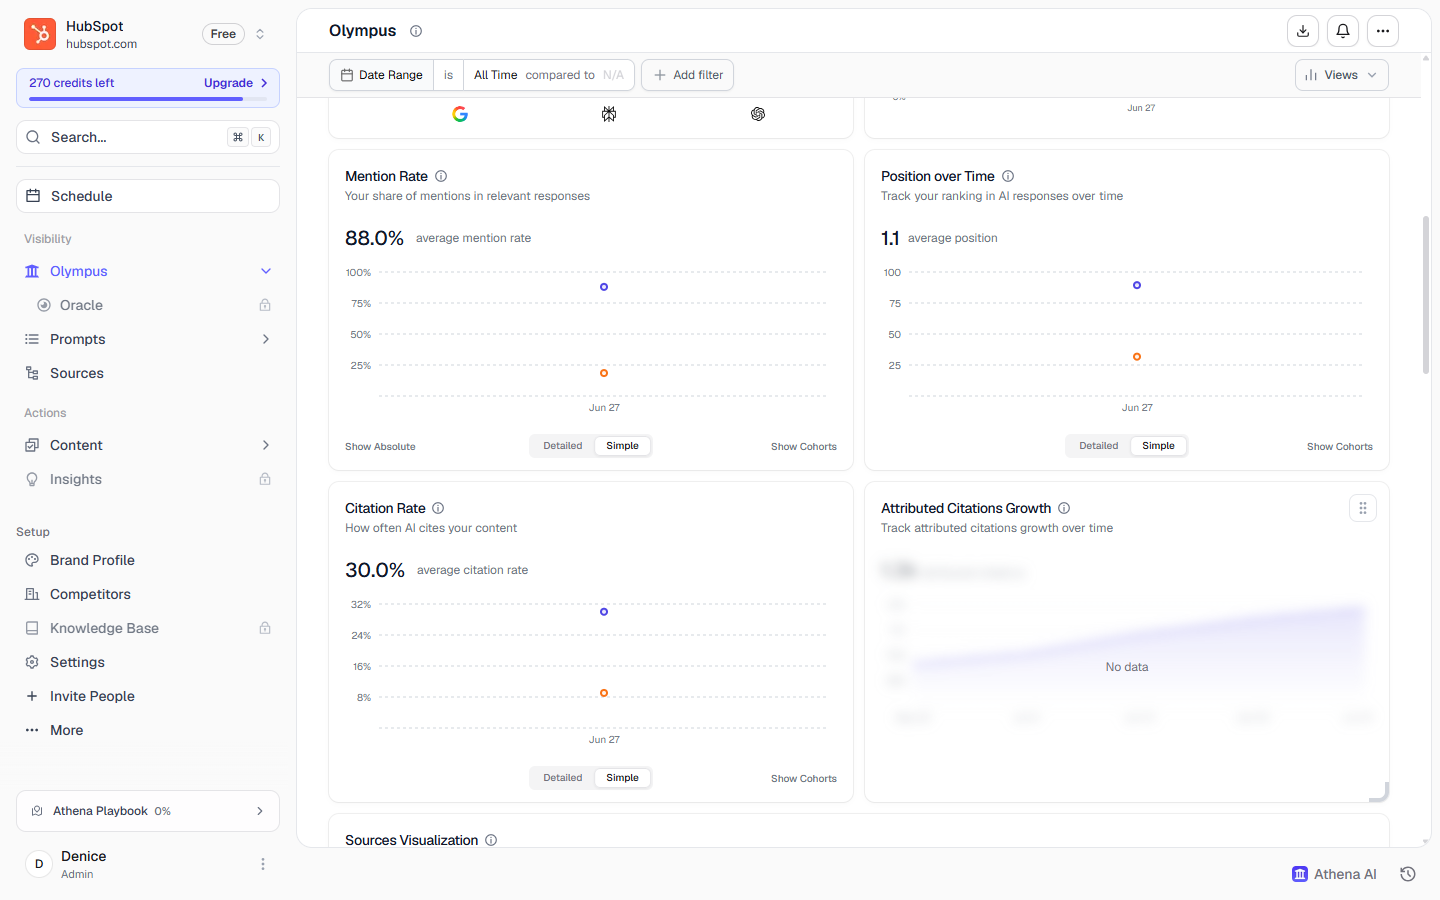Click the Athena Playbook icon
The image size is (1440, 900).
[37, 811]
